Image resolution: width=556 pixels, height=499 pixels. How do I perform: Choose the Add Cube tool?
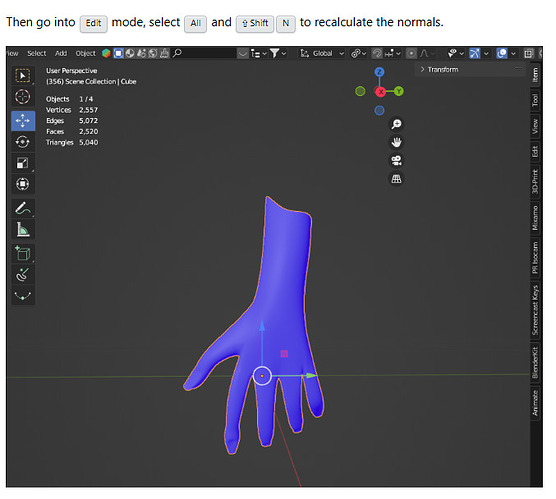point(23,254)
